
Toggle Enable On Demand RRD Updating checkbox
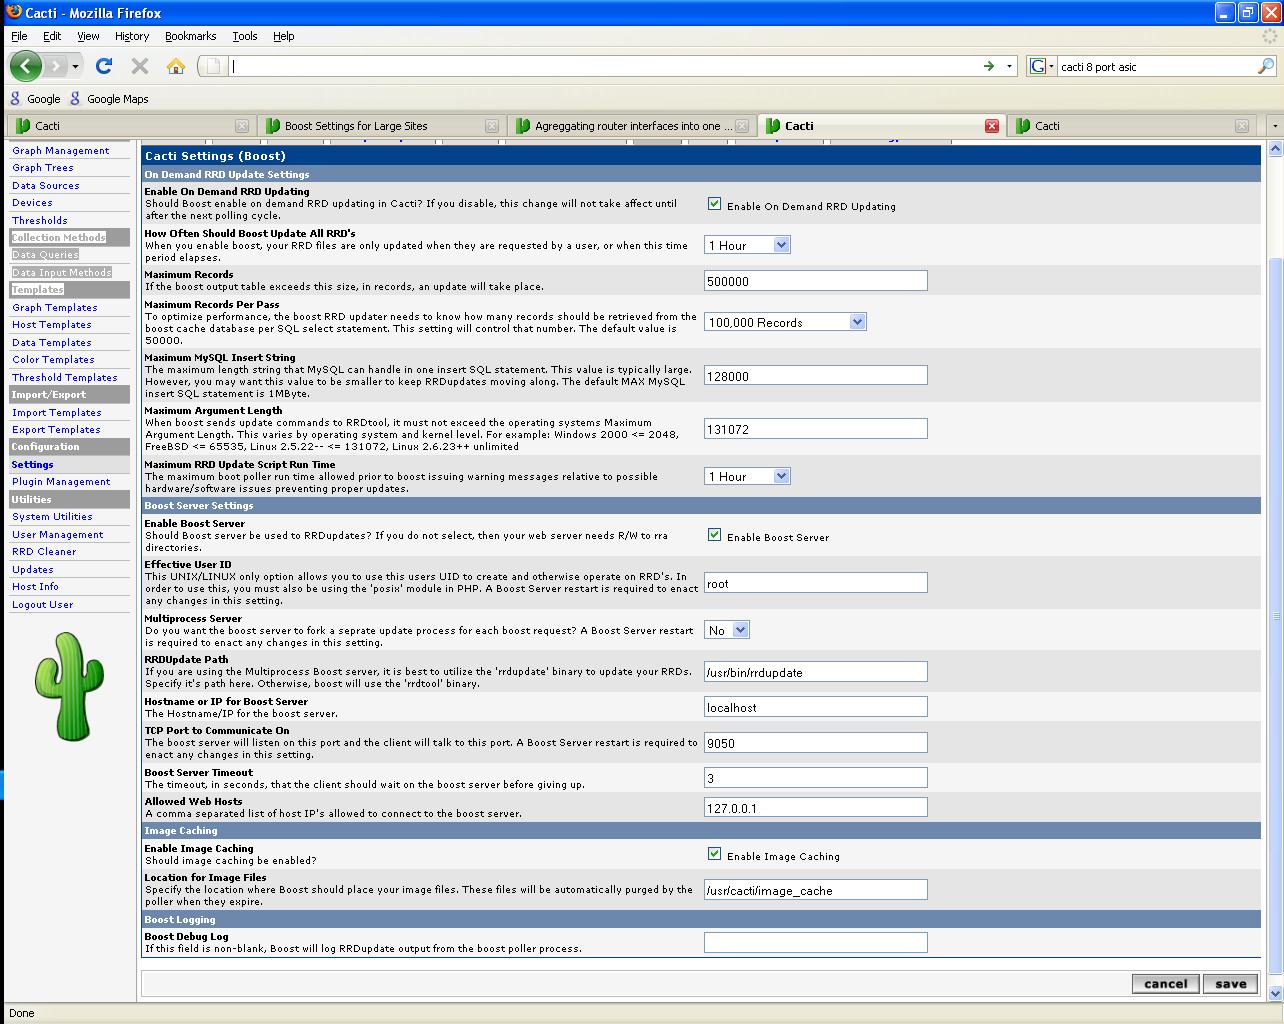tap(714, 204)
